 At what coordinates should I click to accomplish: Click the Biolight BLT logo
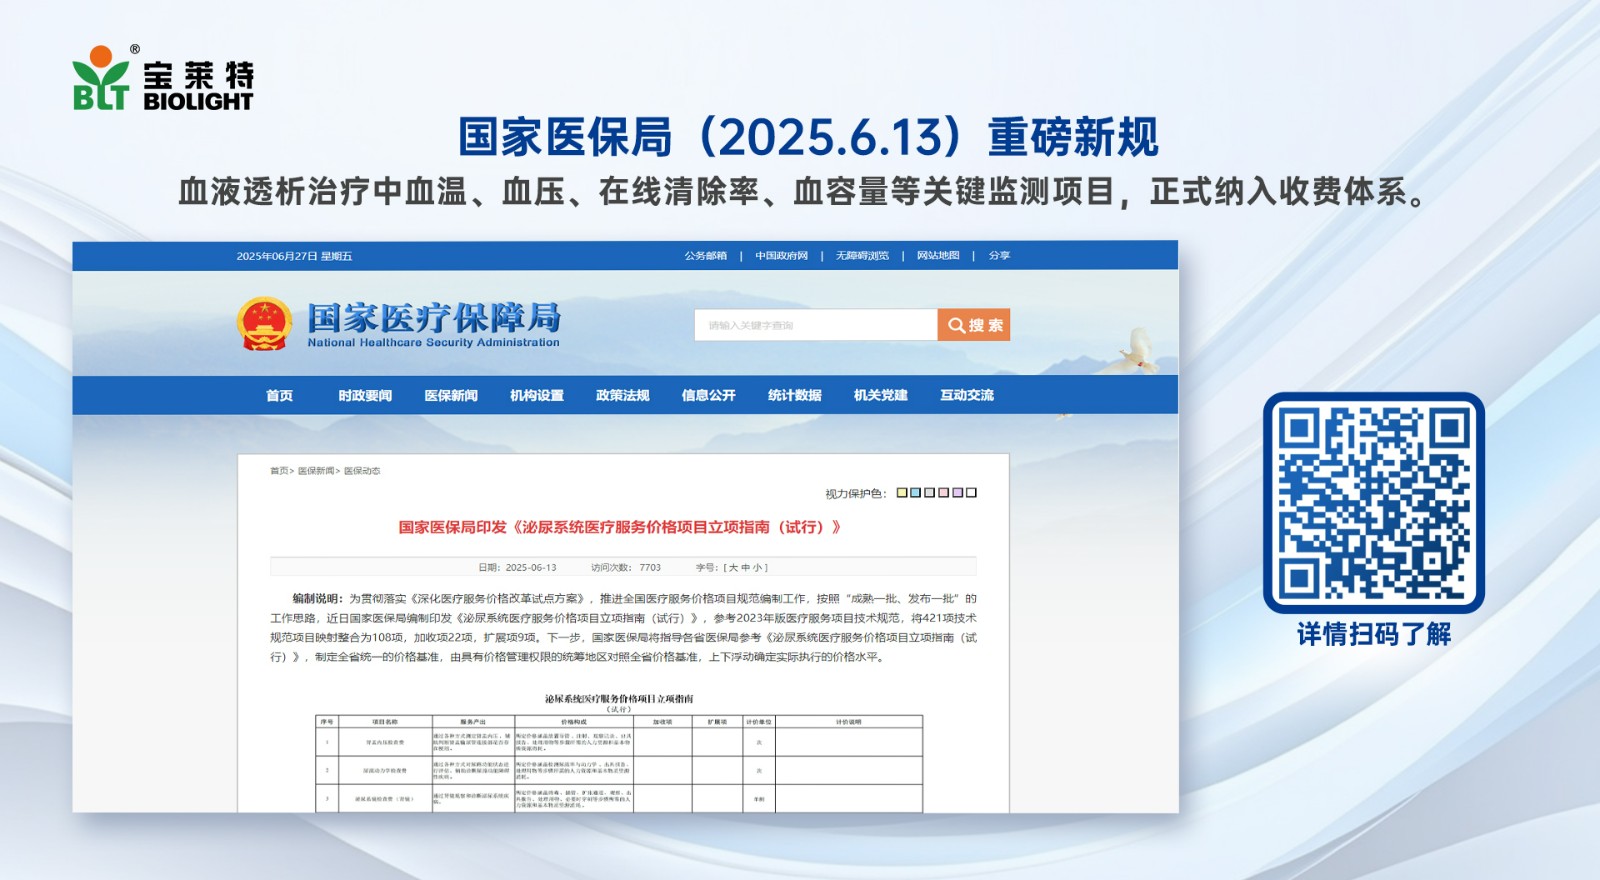pyautogui.click(x=163, y=78)
